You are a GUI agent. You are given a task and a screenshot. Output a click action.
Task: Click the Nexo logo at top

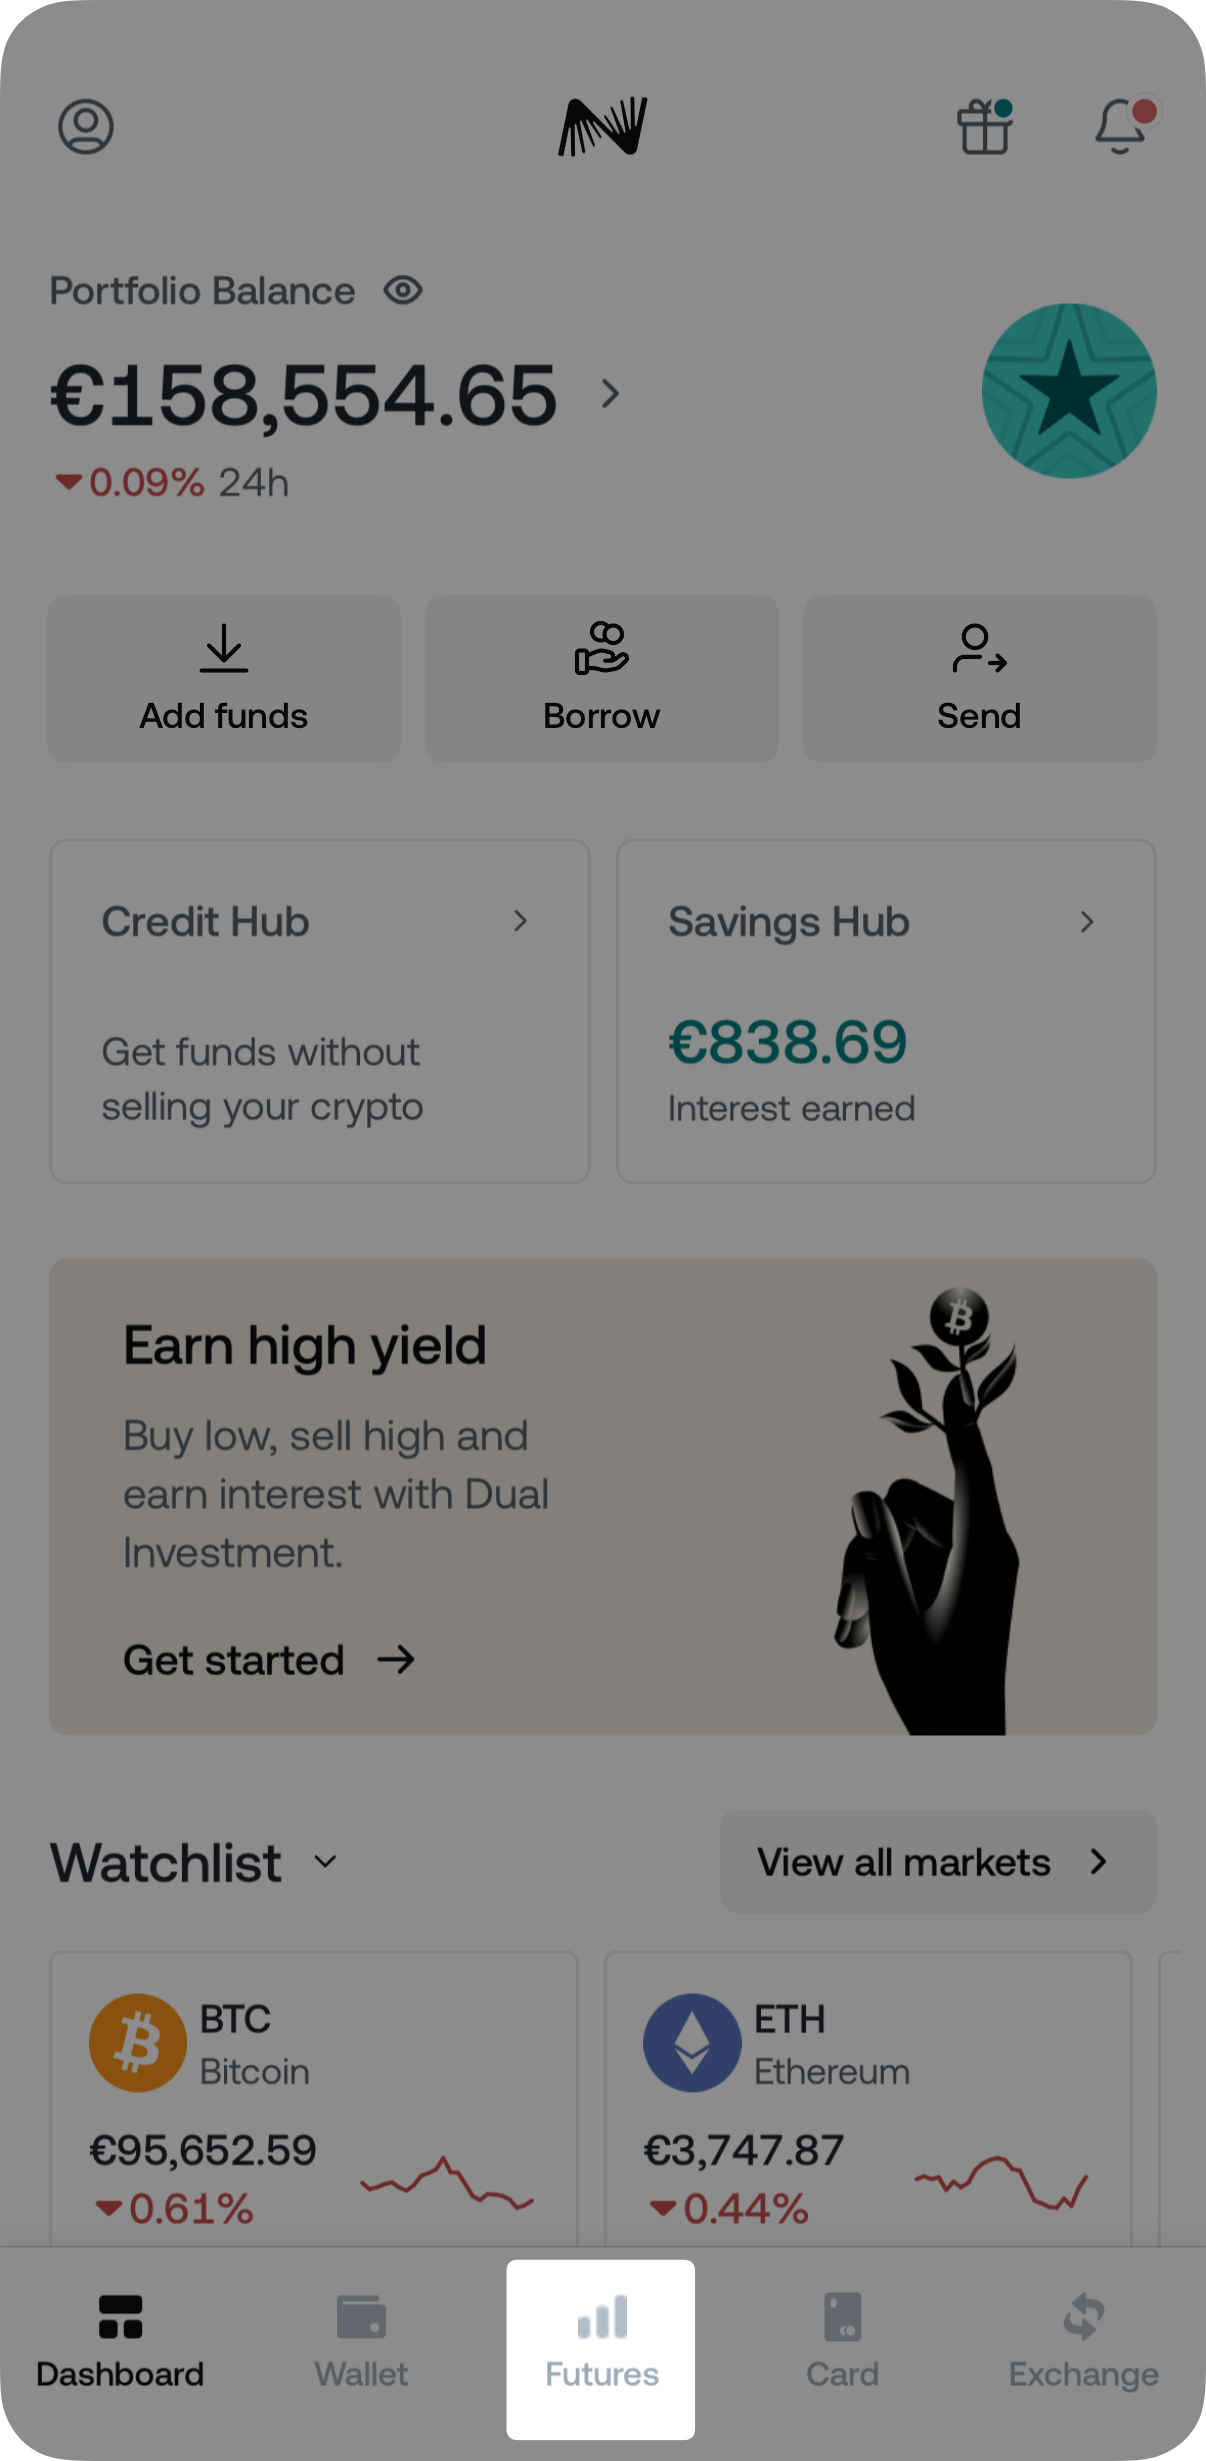[x=603, y=127]
